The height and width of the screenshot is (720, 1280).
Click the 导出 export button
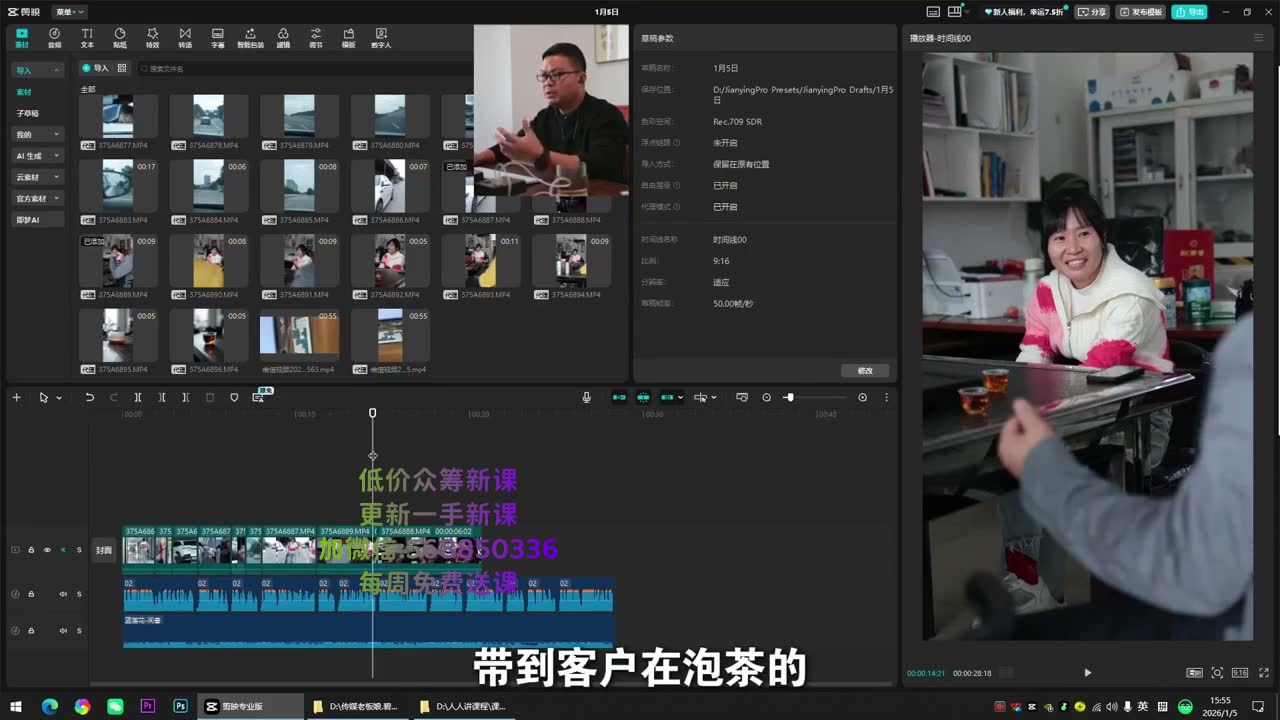[1190, 12]
